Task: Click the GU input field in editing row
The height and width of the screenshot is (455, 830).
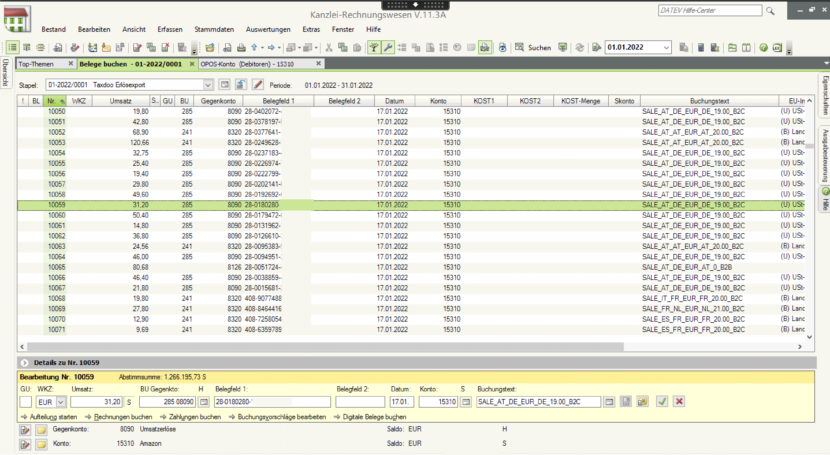Action: point(26,402)
